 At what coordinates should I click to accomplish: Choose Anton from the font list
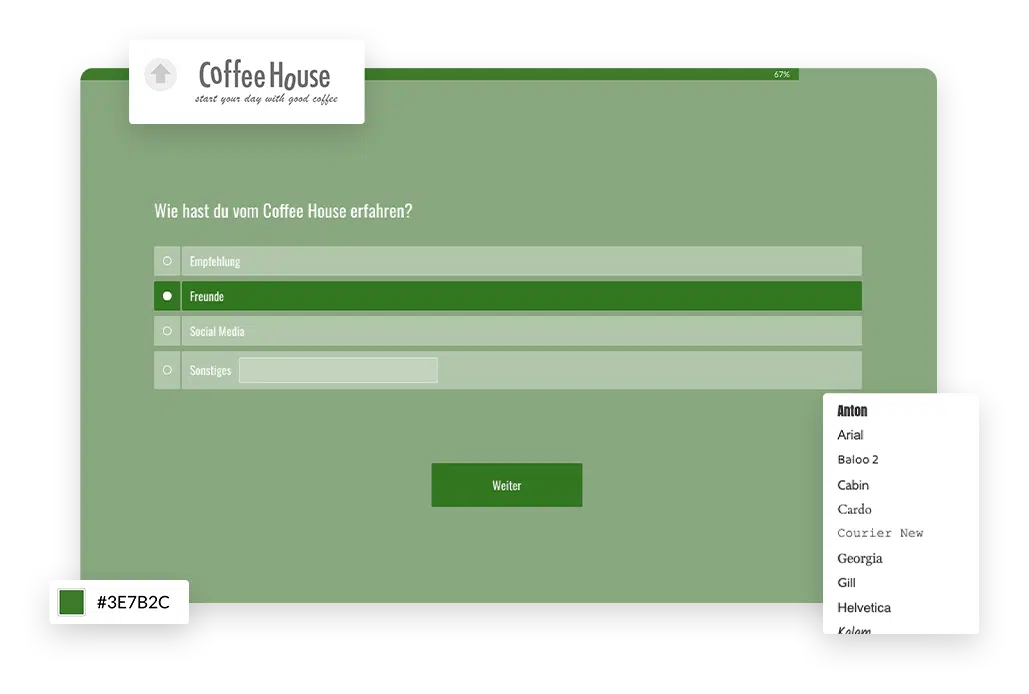[x=852, y=411]
